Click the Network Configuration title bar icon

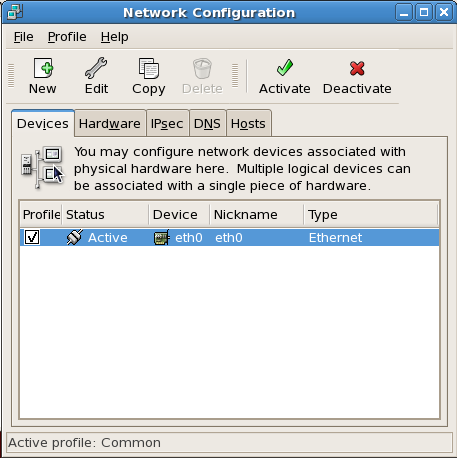click(x=15, y=12)
